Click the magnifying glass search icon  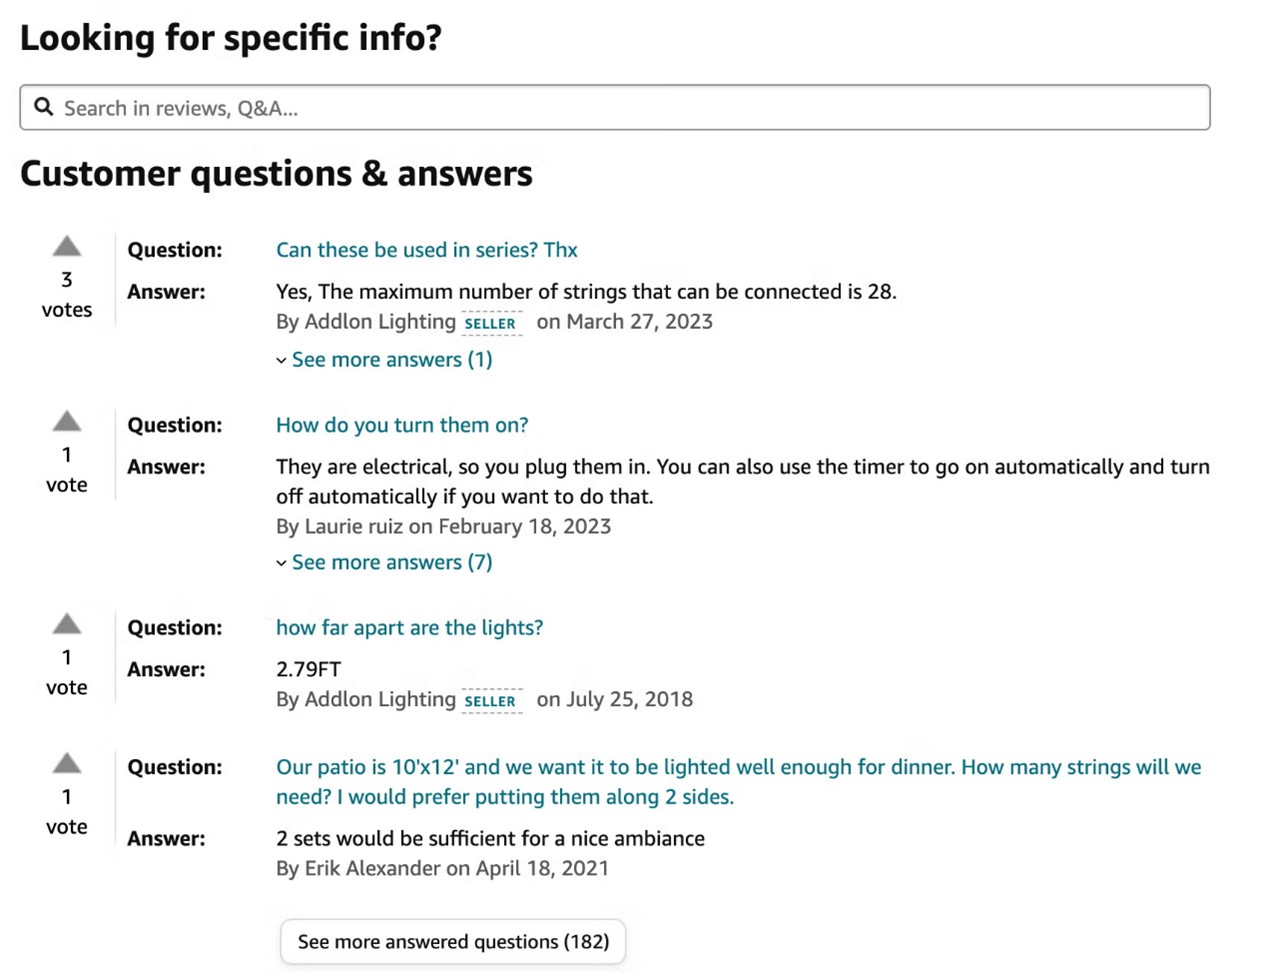(44, 107)
